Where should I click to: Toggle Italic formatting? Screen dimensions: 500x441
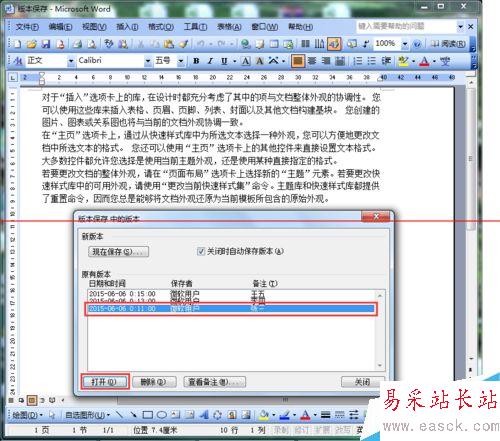(x=210, y=61)
